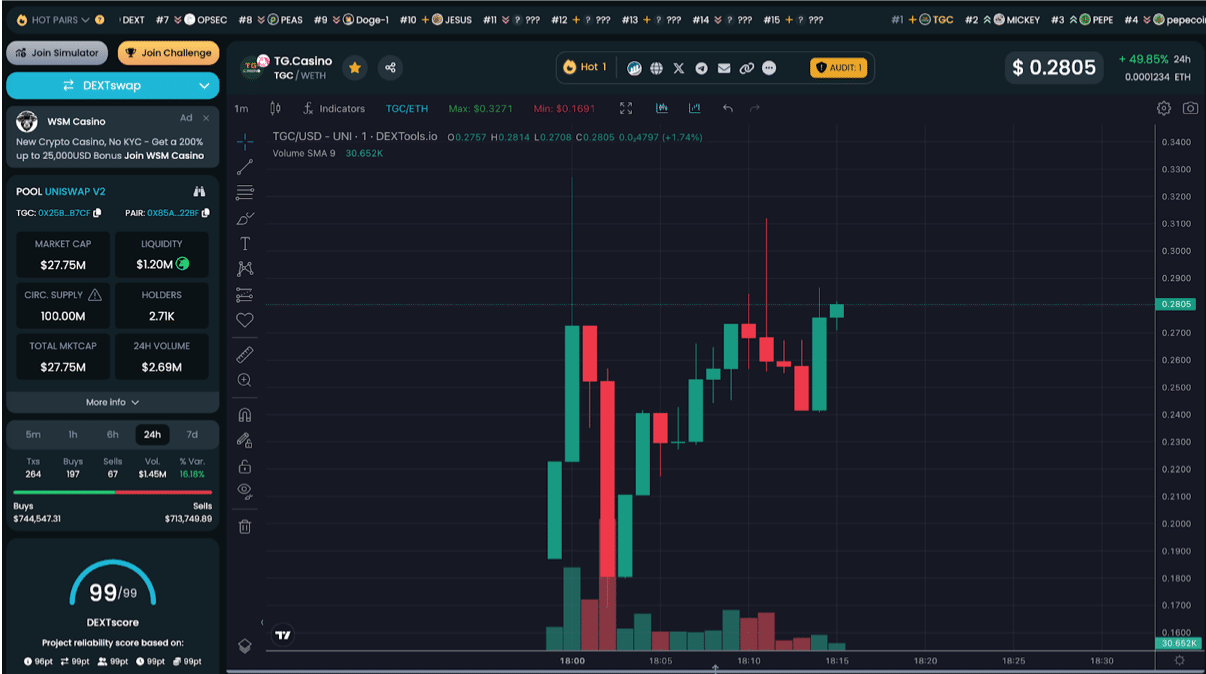Open the 1m timeframe selector

point(241,108)
